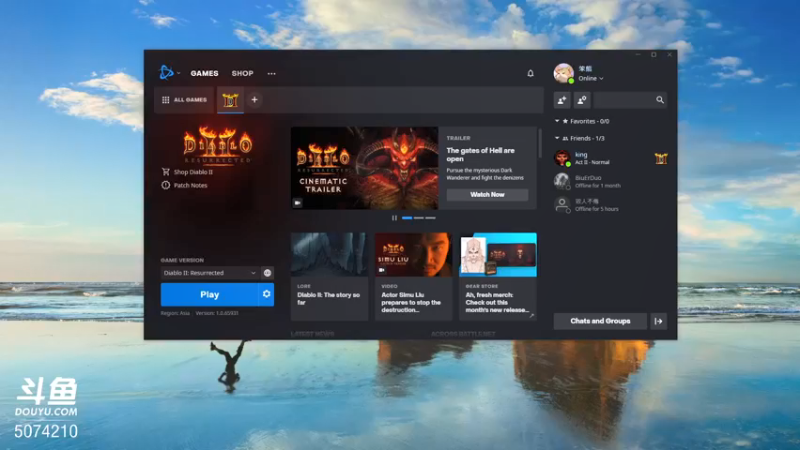
Task: Open the Battle.net logo dropdown arrow
Action: [x=179, y=73]
